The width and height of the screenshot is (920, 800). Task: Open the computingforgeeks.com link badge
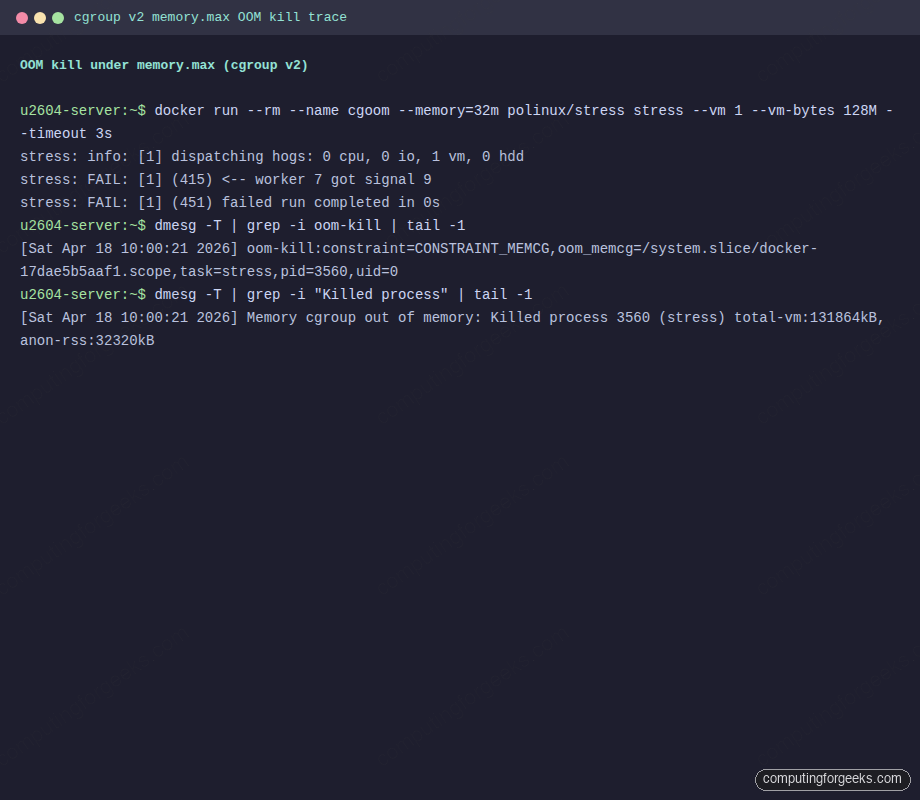click(x=832, y=779)
